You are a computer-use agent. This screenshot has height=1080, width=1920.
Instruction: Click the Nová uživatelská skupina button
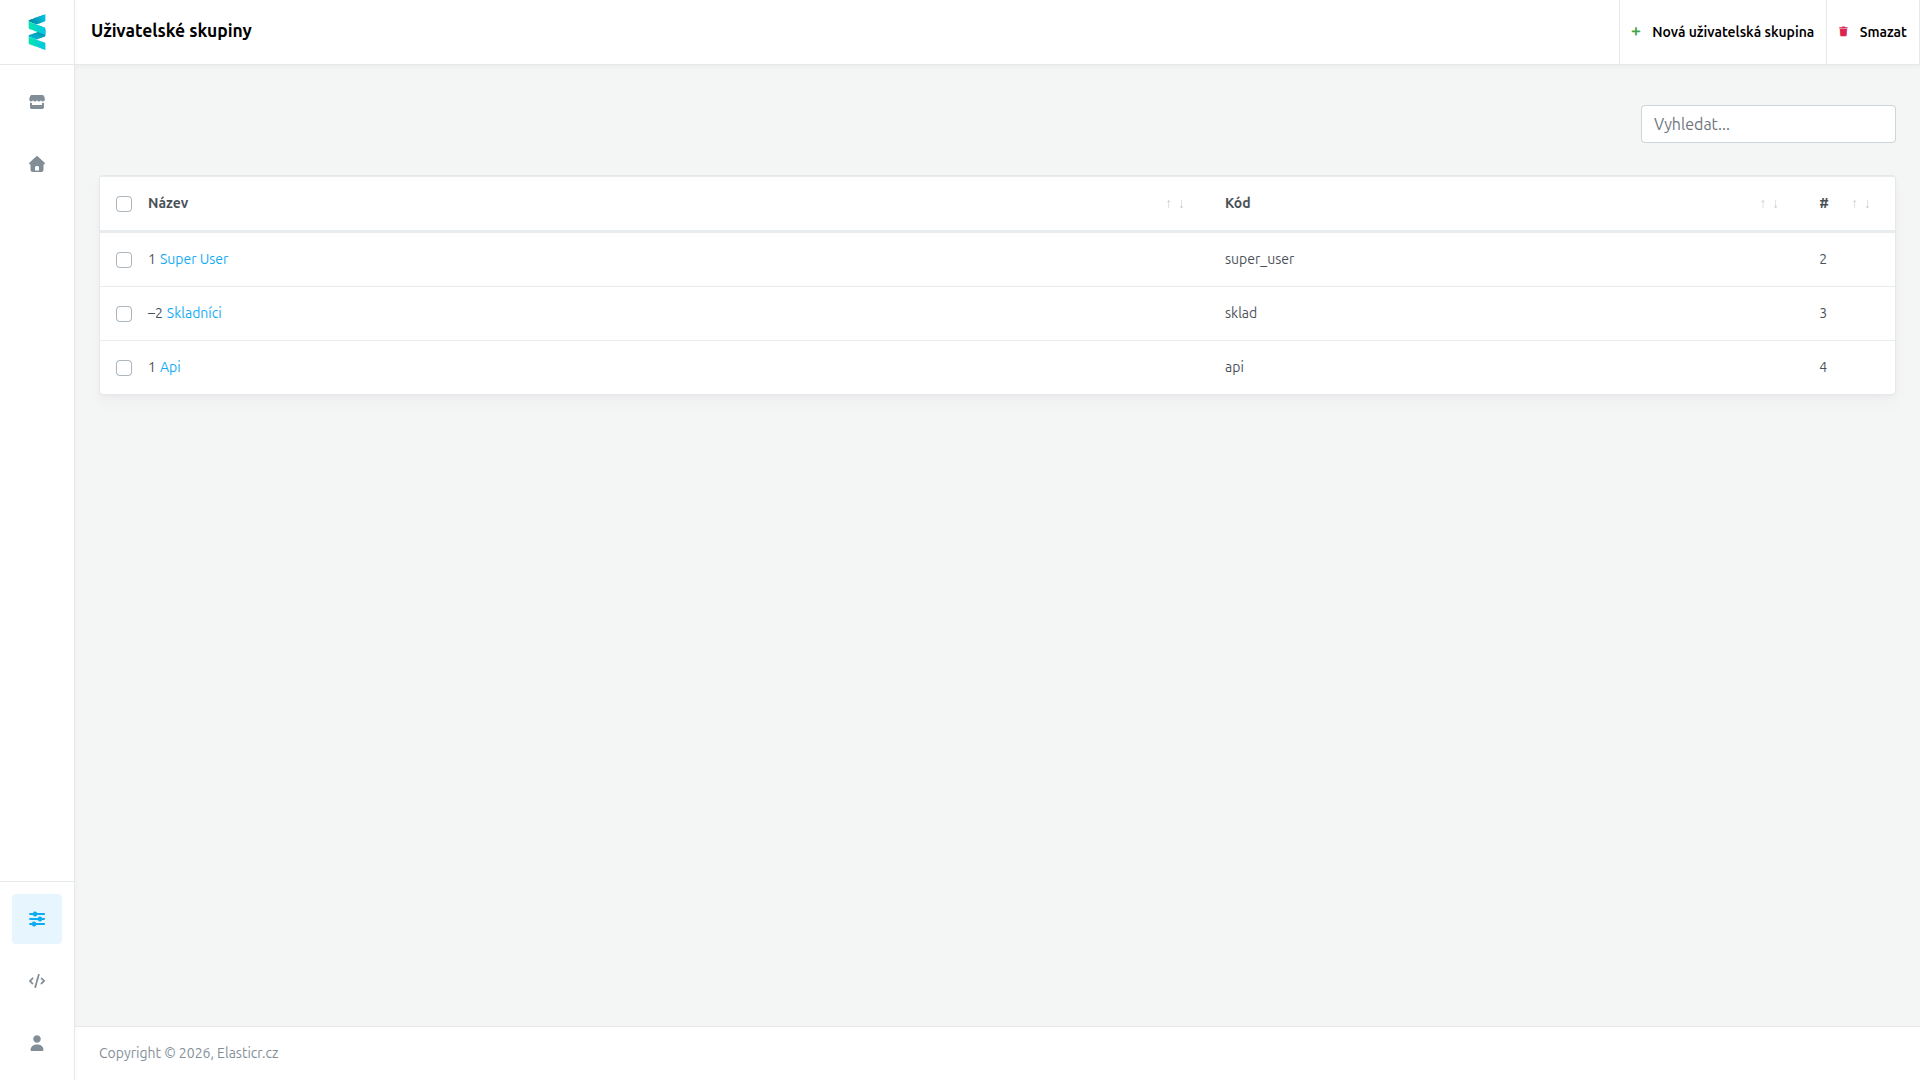point(1722,32)
